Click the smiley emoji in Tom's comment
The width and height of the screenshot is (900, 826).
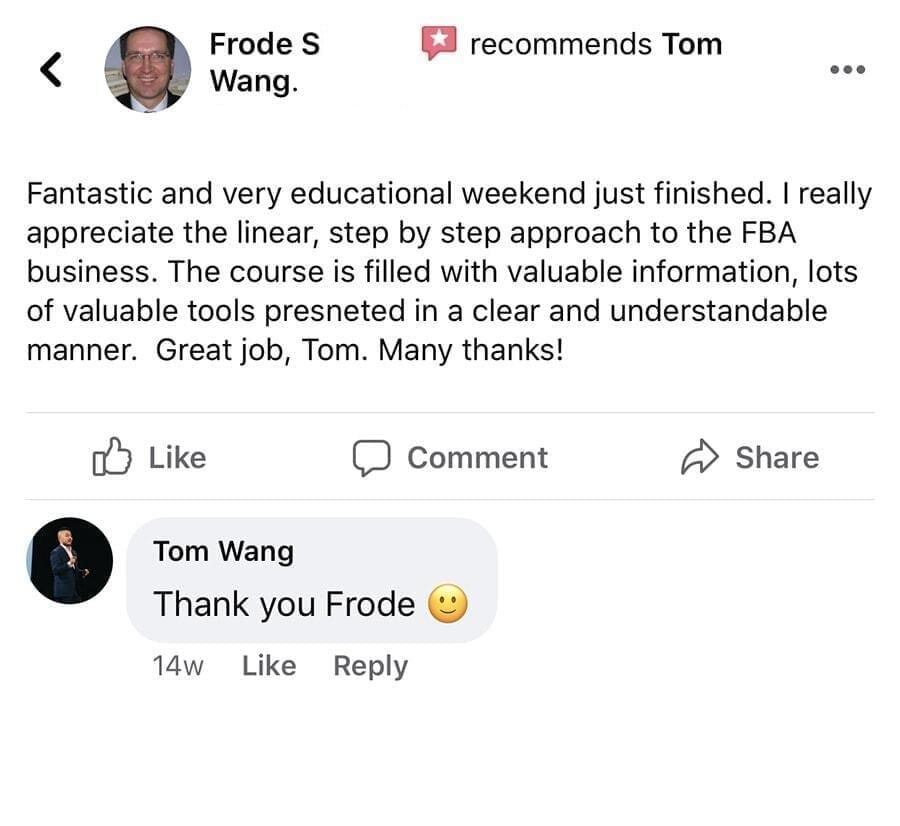(447, 604)
